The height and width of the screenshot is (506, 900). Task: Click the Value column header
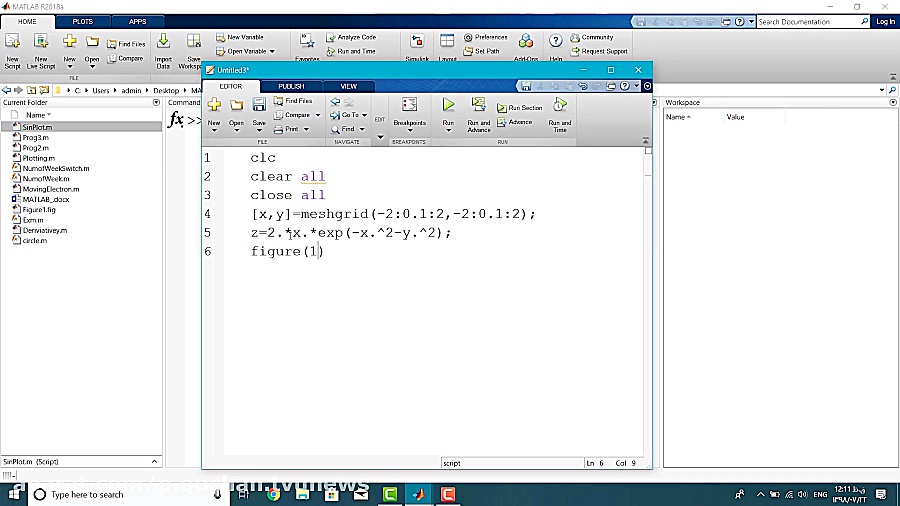735,117
